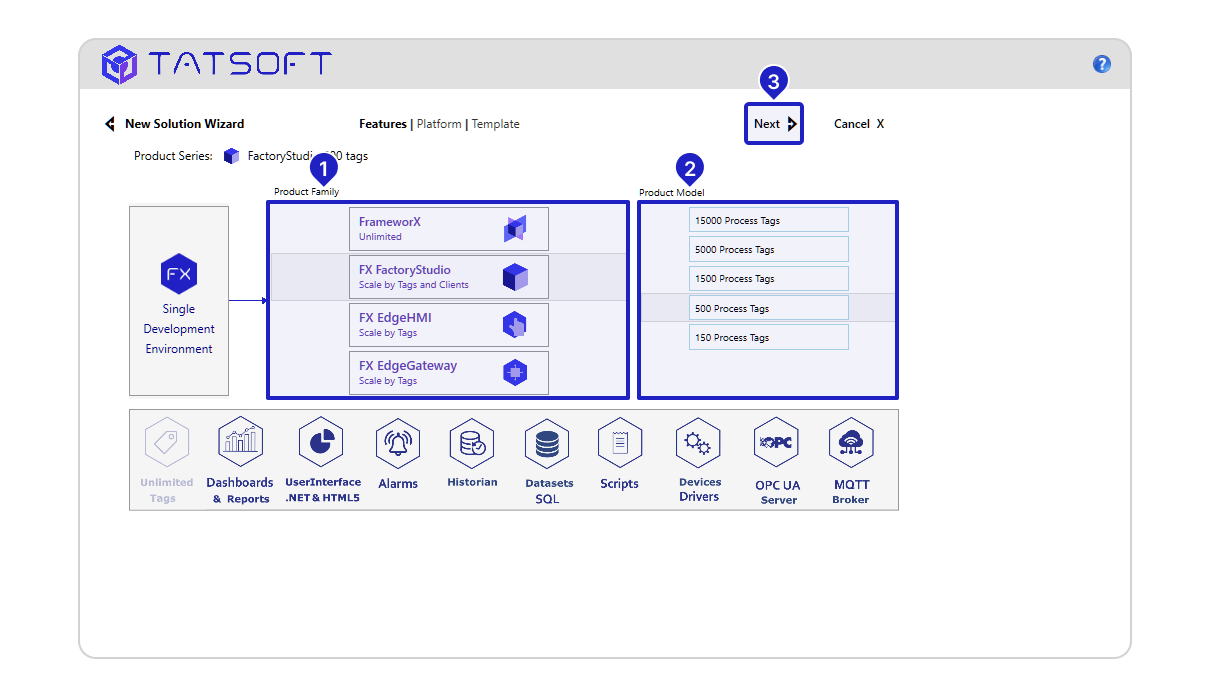Image resolution: width=1210 pixels, height=697 pixels.
Task: Choose FX EdgeHMI product family
Action: click(x=448, y=325)
